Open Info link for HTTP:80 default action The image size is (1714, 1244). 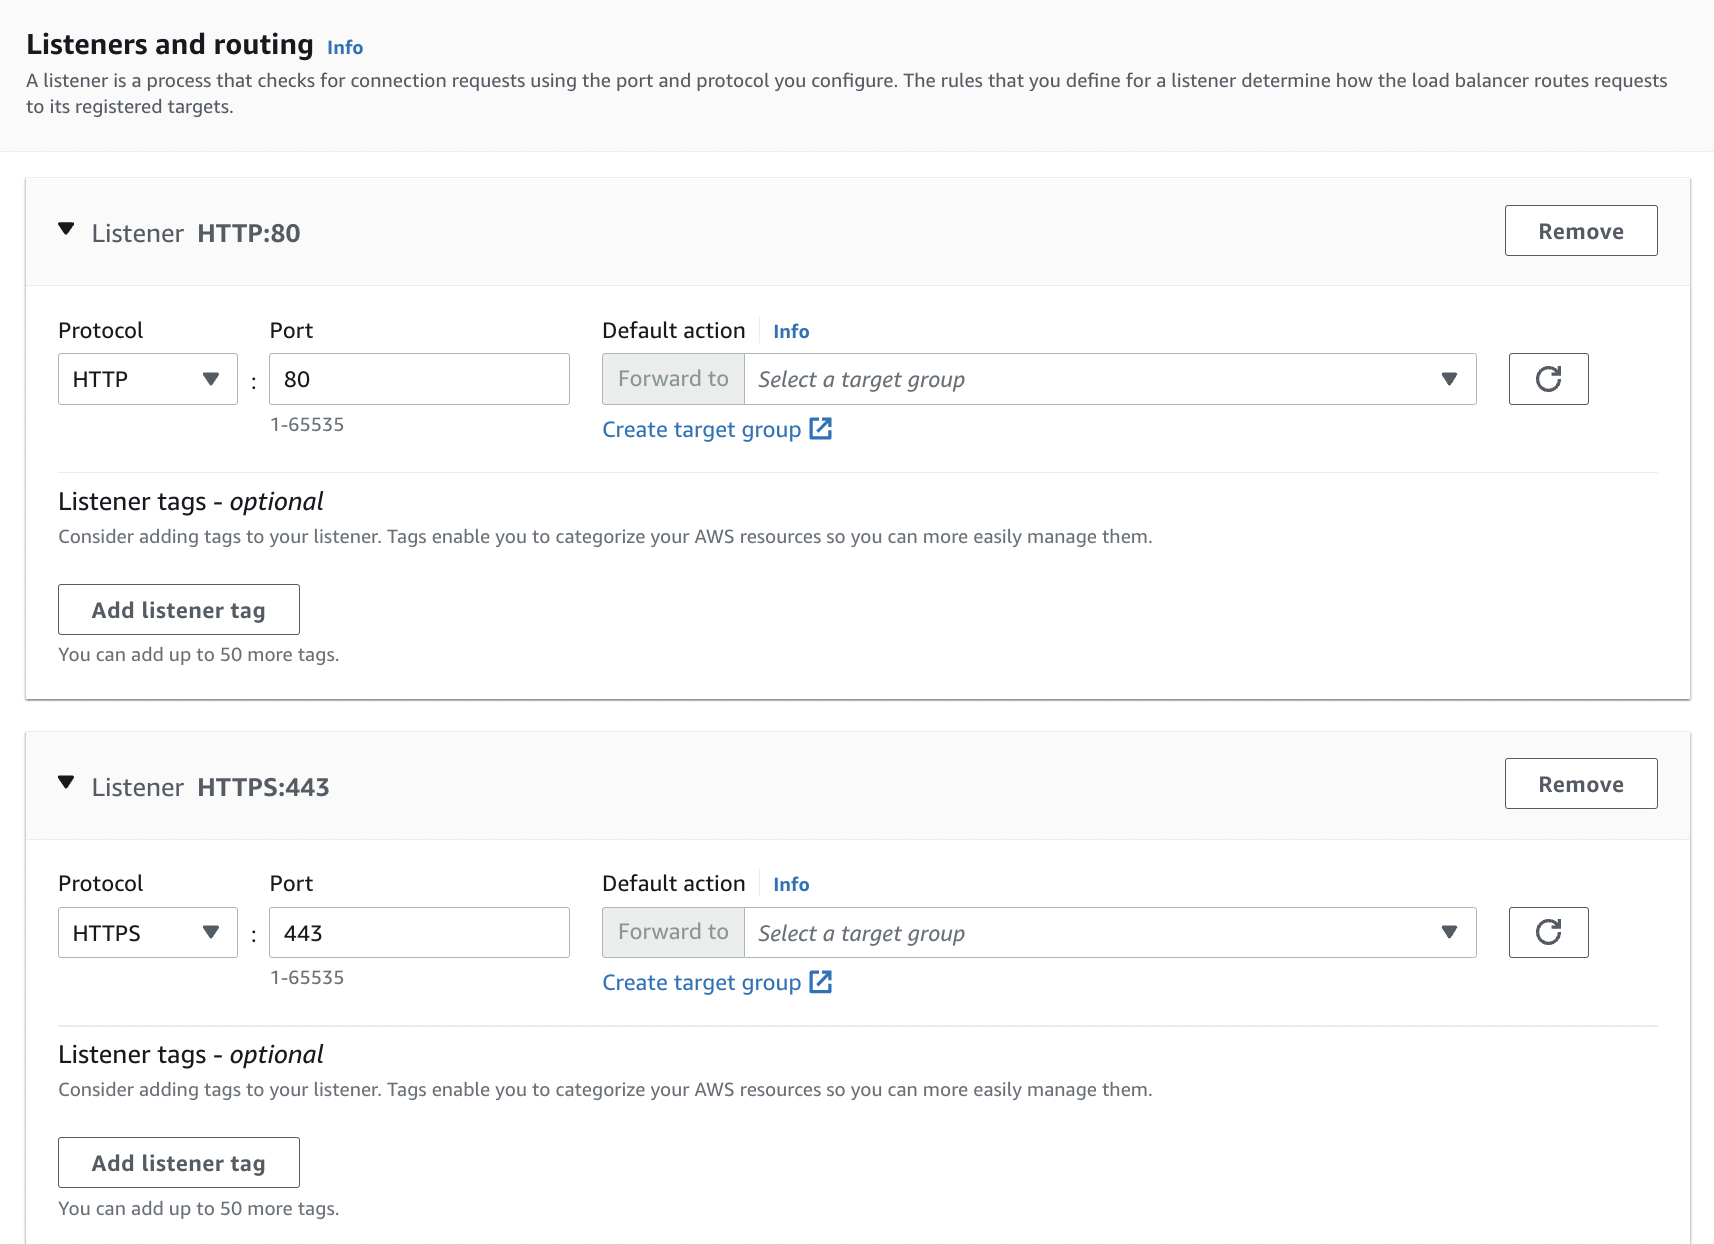tap(791, 331)
